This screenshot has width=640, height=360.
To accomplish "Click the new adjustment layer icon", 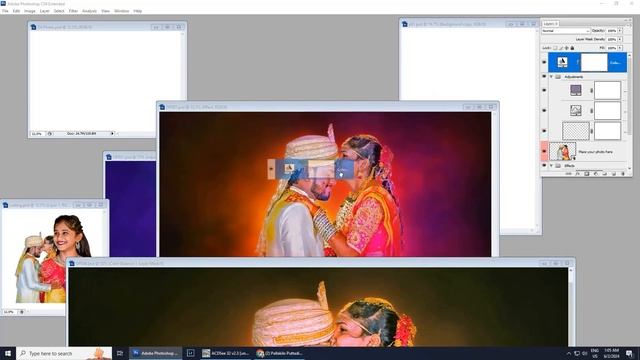I will pos(596,173).
